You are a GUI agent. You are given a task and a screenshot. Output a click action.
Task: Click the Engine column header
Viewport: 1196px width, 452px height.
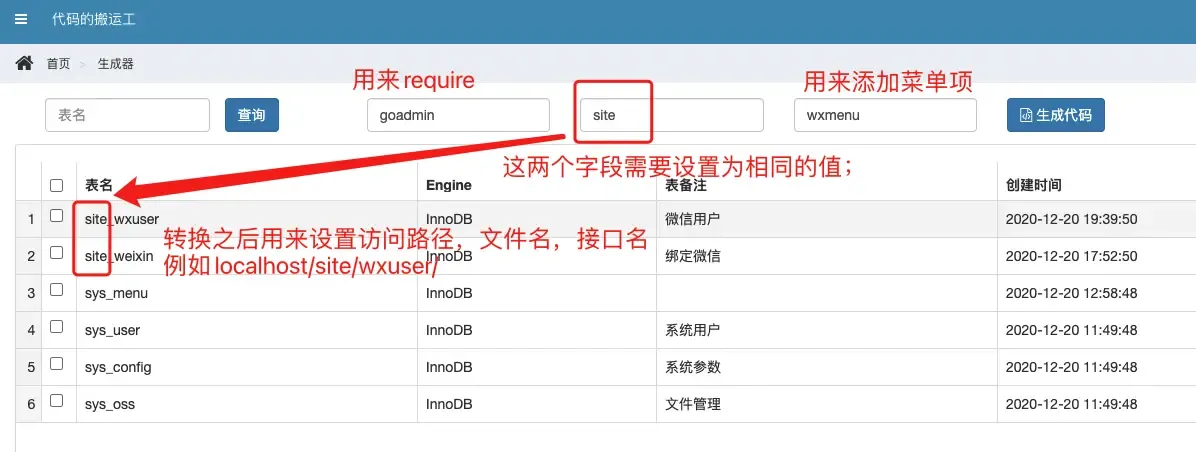[448, 185]
